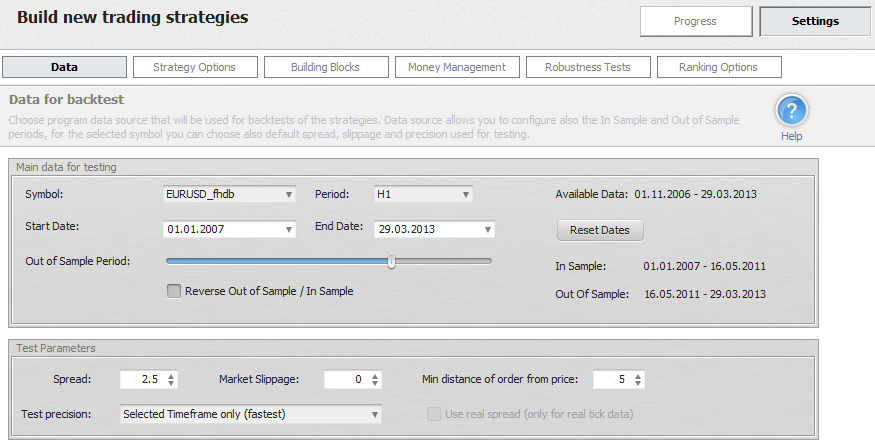Open the Ranking Options tab
Screen dimensions: 875x442
click(x=718, y=67)
